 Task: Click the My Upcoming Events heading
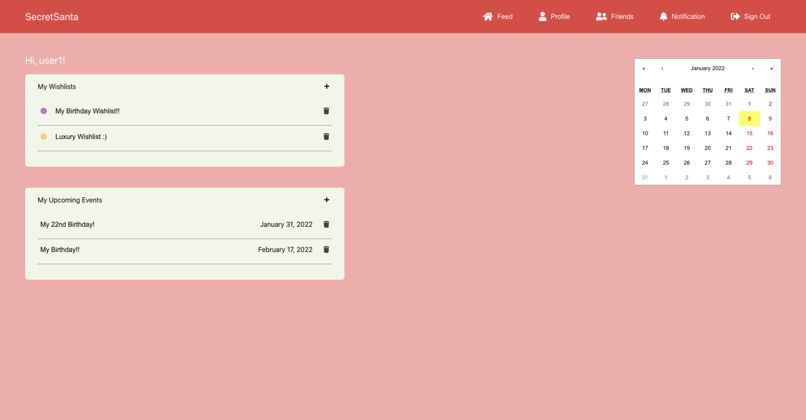pyautogui.click(x=70, y=200)
